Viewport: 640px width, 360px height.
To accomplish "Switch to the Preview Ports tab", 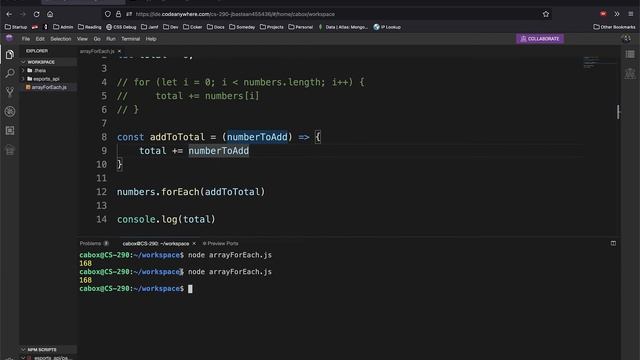I will pos(221,243).
